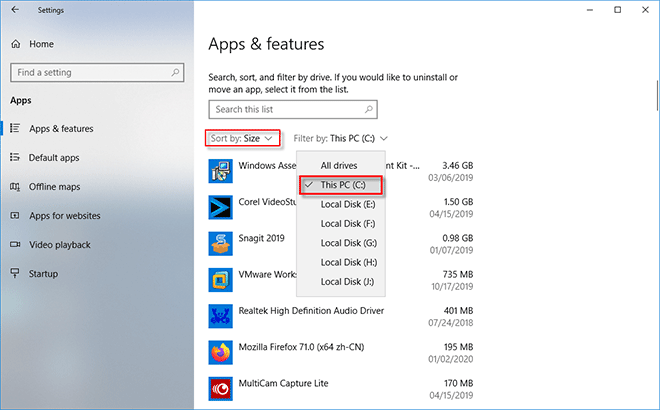Select the Windows Assessment Kit app icon
Screen dimensions: 660x410
point(221,171)
